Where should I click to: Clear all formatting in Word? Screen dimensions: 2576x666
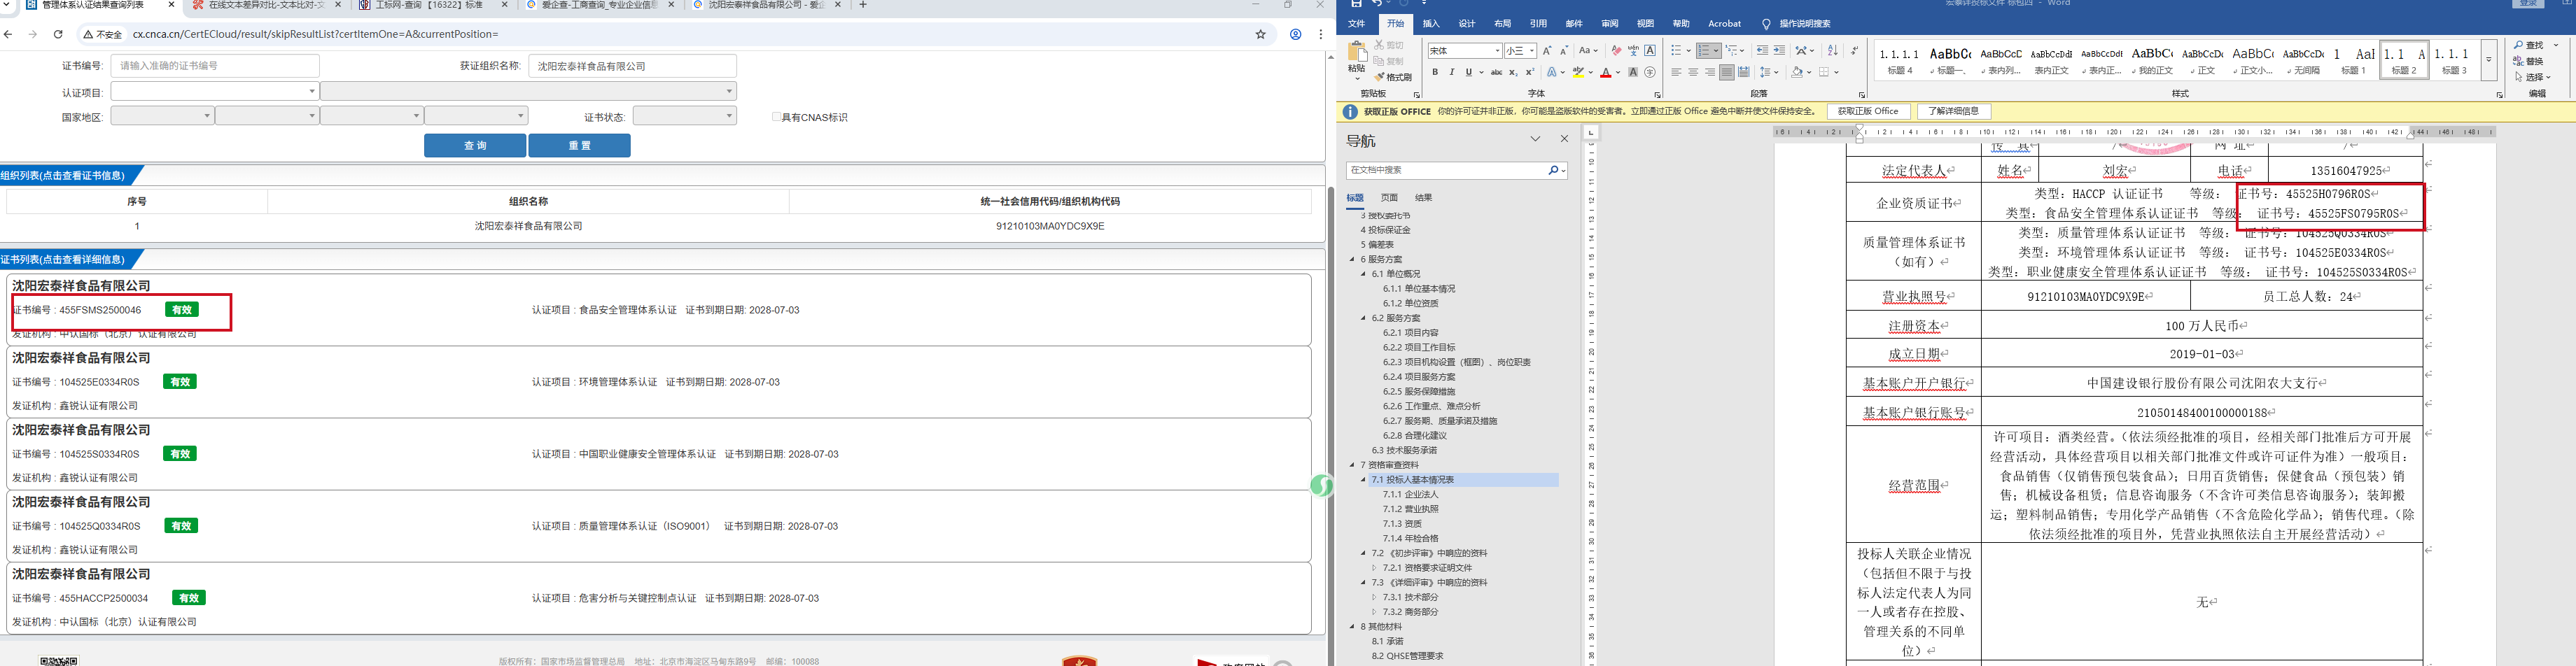click(1616, 50)
